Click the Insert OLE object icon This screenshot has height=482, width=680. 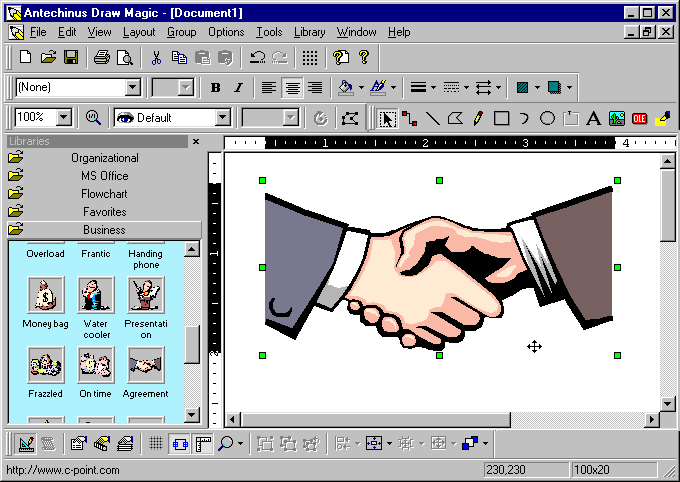[x=640, y=118]
